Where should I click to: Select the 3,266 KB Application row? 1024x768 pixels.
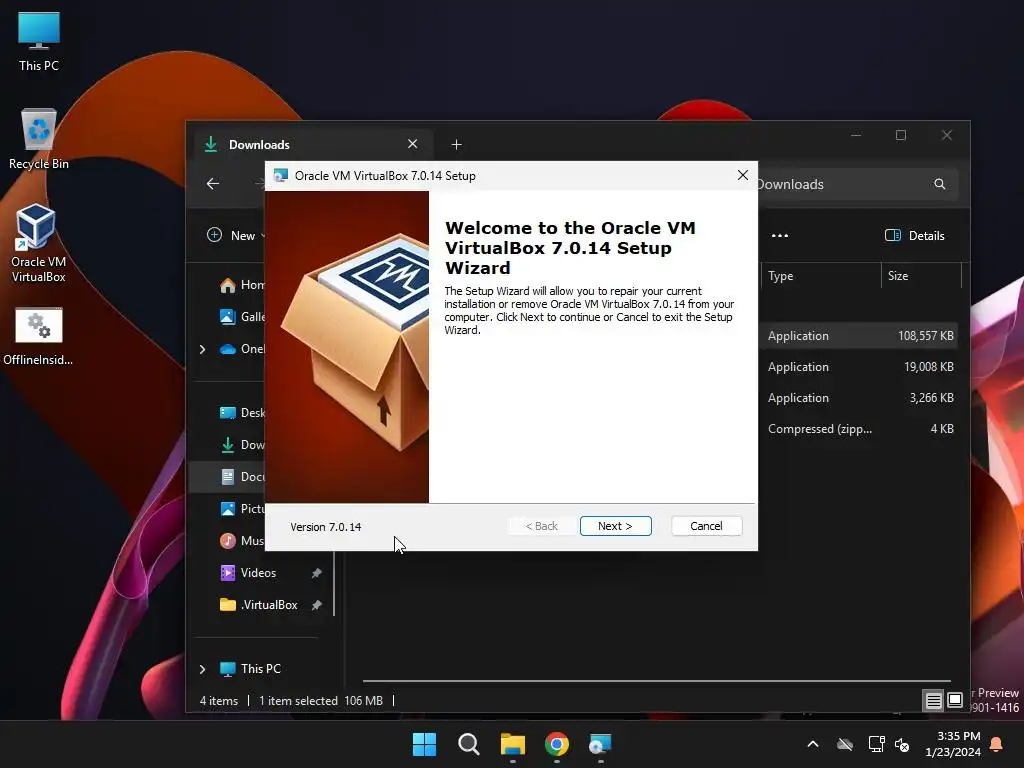[x=858, y=398]
